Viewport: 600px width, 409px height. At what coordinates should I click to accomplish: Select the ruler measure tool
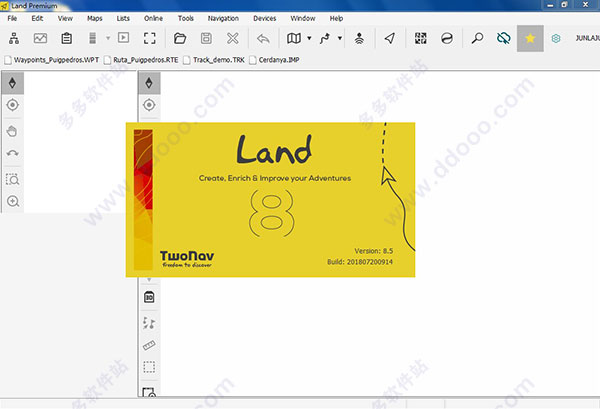[149, 345]
